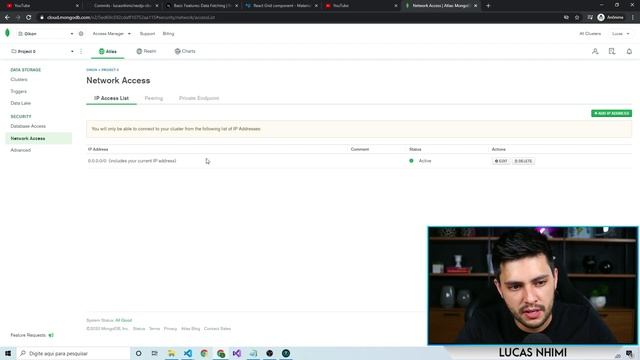The height and width of the screenshot is (360, 640).
Task: Open the Chrome three-dot menu
Action: 633,18
